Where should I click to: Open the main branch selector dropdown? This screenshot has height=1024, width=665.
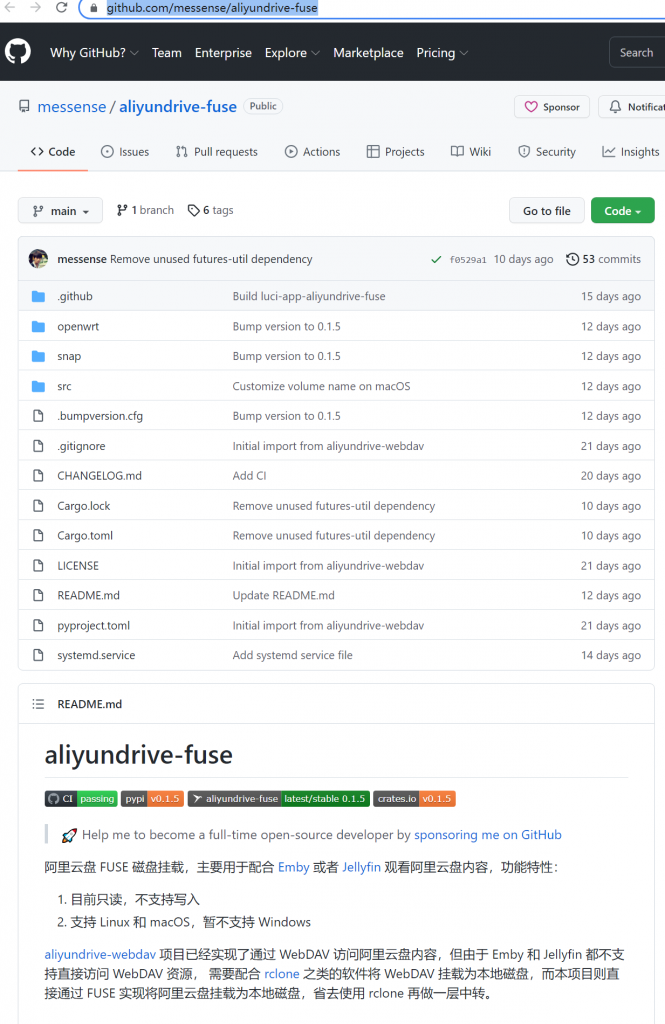coord(60,210)
